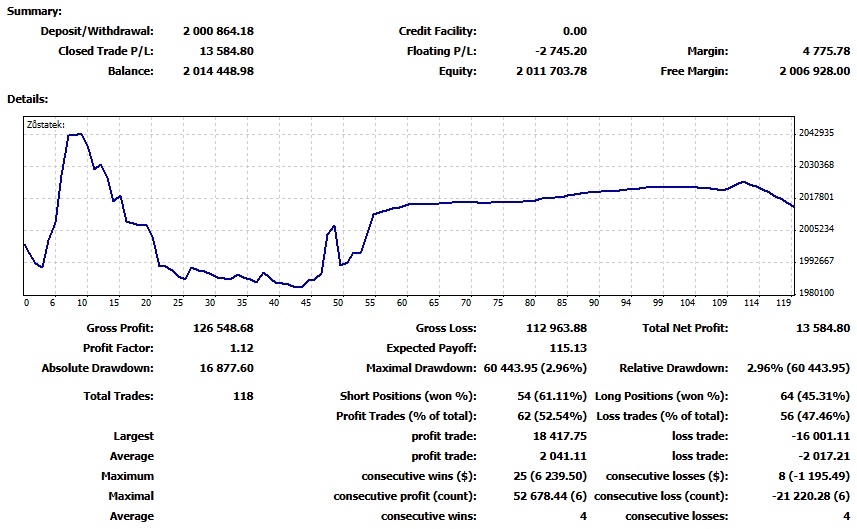
Task: Click the Margin value 4 775.78
Action: click(826, 51)
